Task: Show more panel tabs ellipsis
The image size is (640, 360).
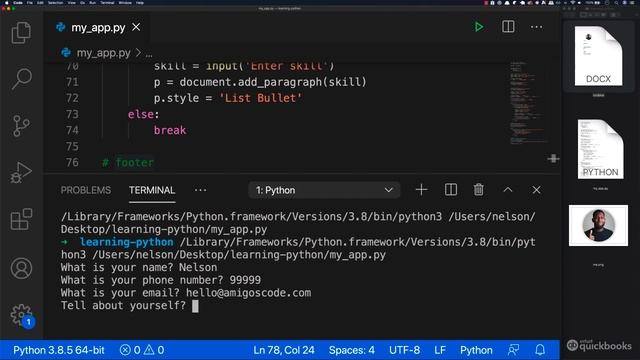Action: click(x=200, y=190)
